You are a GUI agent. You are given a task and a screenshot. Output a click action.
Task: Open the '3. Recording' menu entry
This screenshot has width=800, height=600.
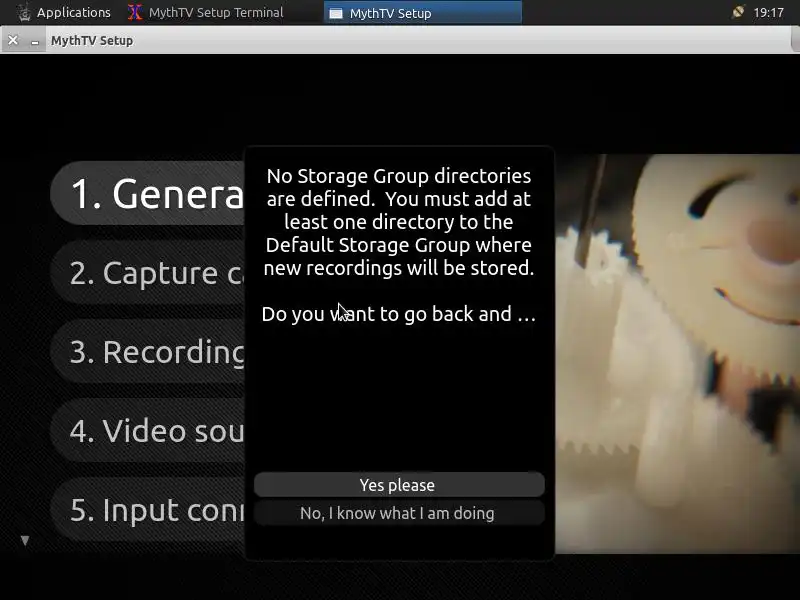148,352
